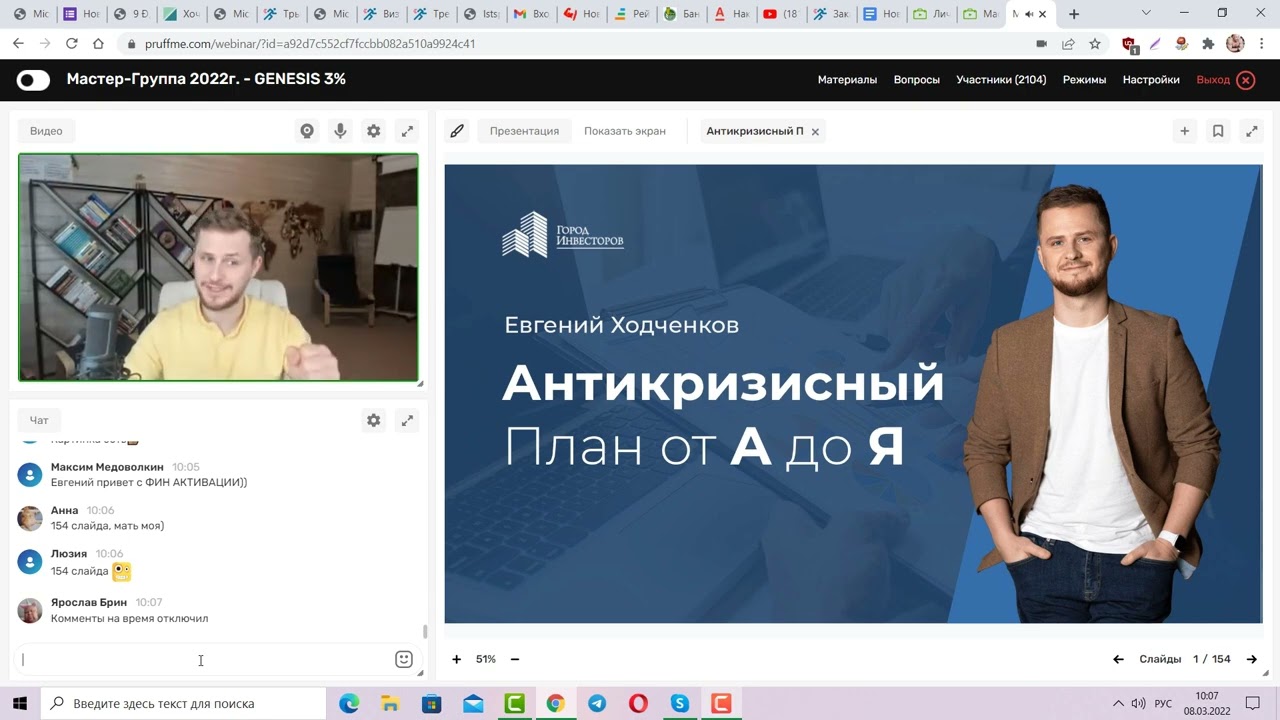Zoom in slides with the plus button
Viewport: 1280px width, 720px height.
click(457, 659)
